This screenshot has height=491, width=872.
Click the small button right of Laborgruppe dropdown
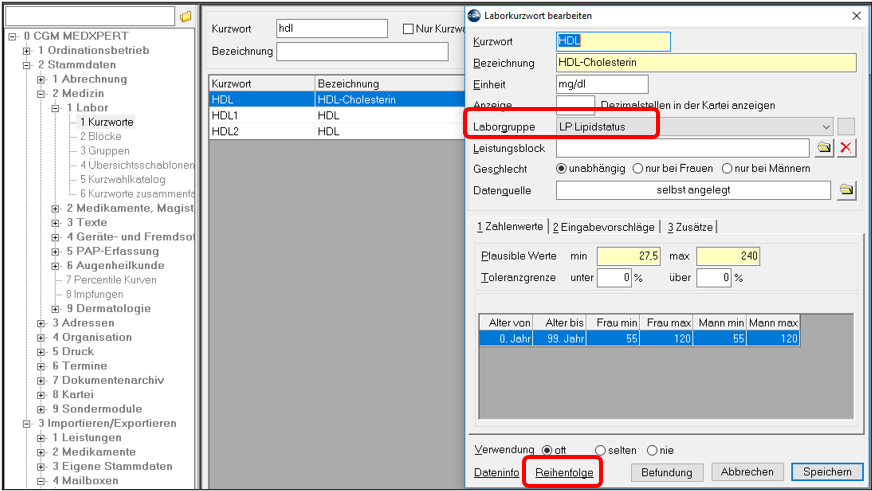coord(846,127)
